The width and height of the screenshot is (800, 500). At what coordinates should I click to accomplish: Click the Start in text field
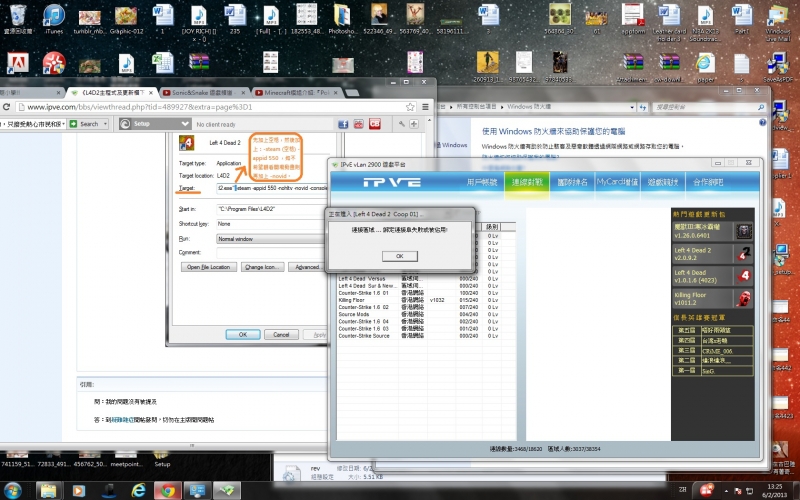click(x=271, y=209)
